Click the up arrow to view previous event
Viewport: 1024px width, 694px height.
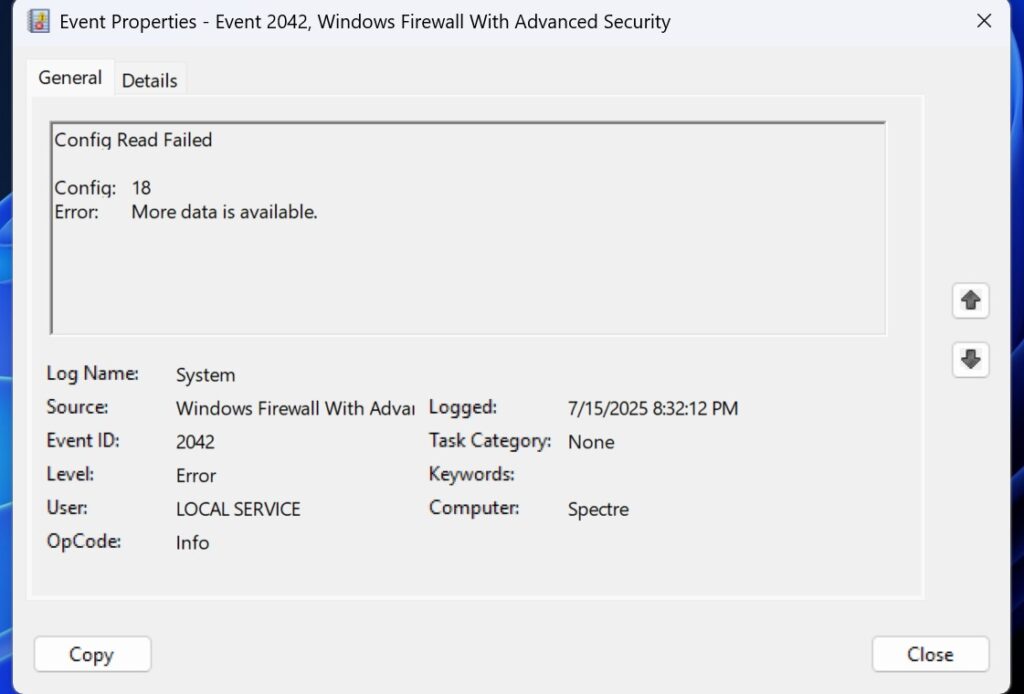click(x=970, y=300)
